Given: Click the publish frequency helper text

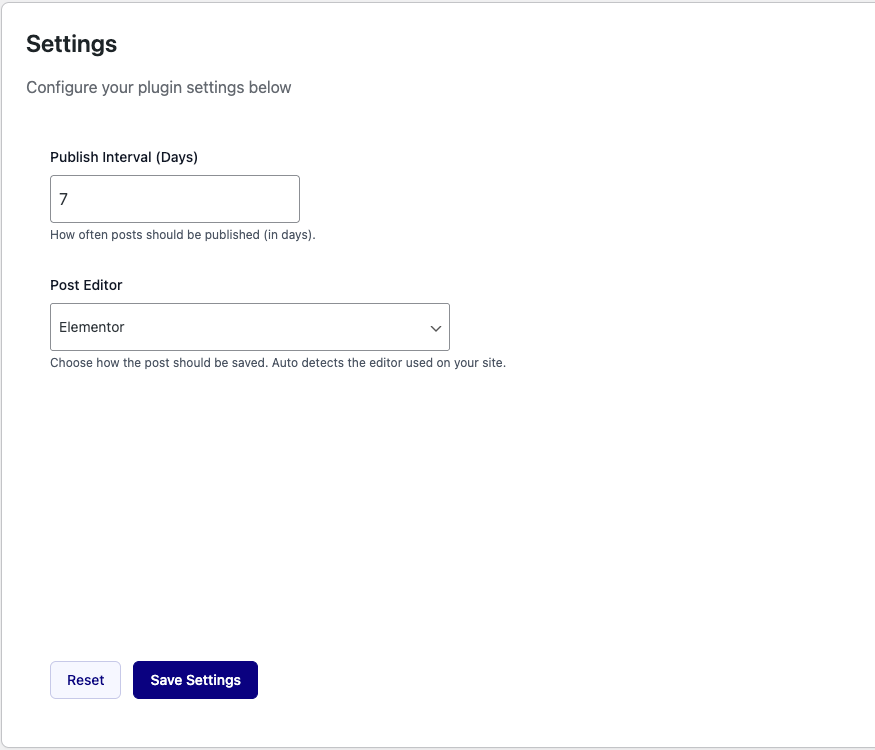Looking at the screenshot, I should click(x=183, y=235).
